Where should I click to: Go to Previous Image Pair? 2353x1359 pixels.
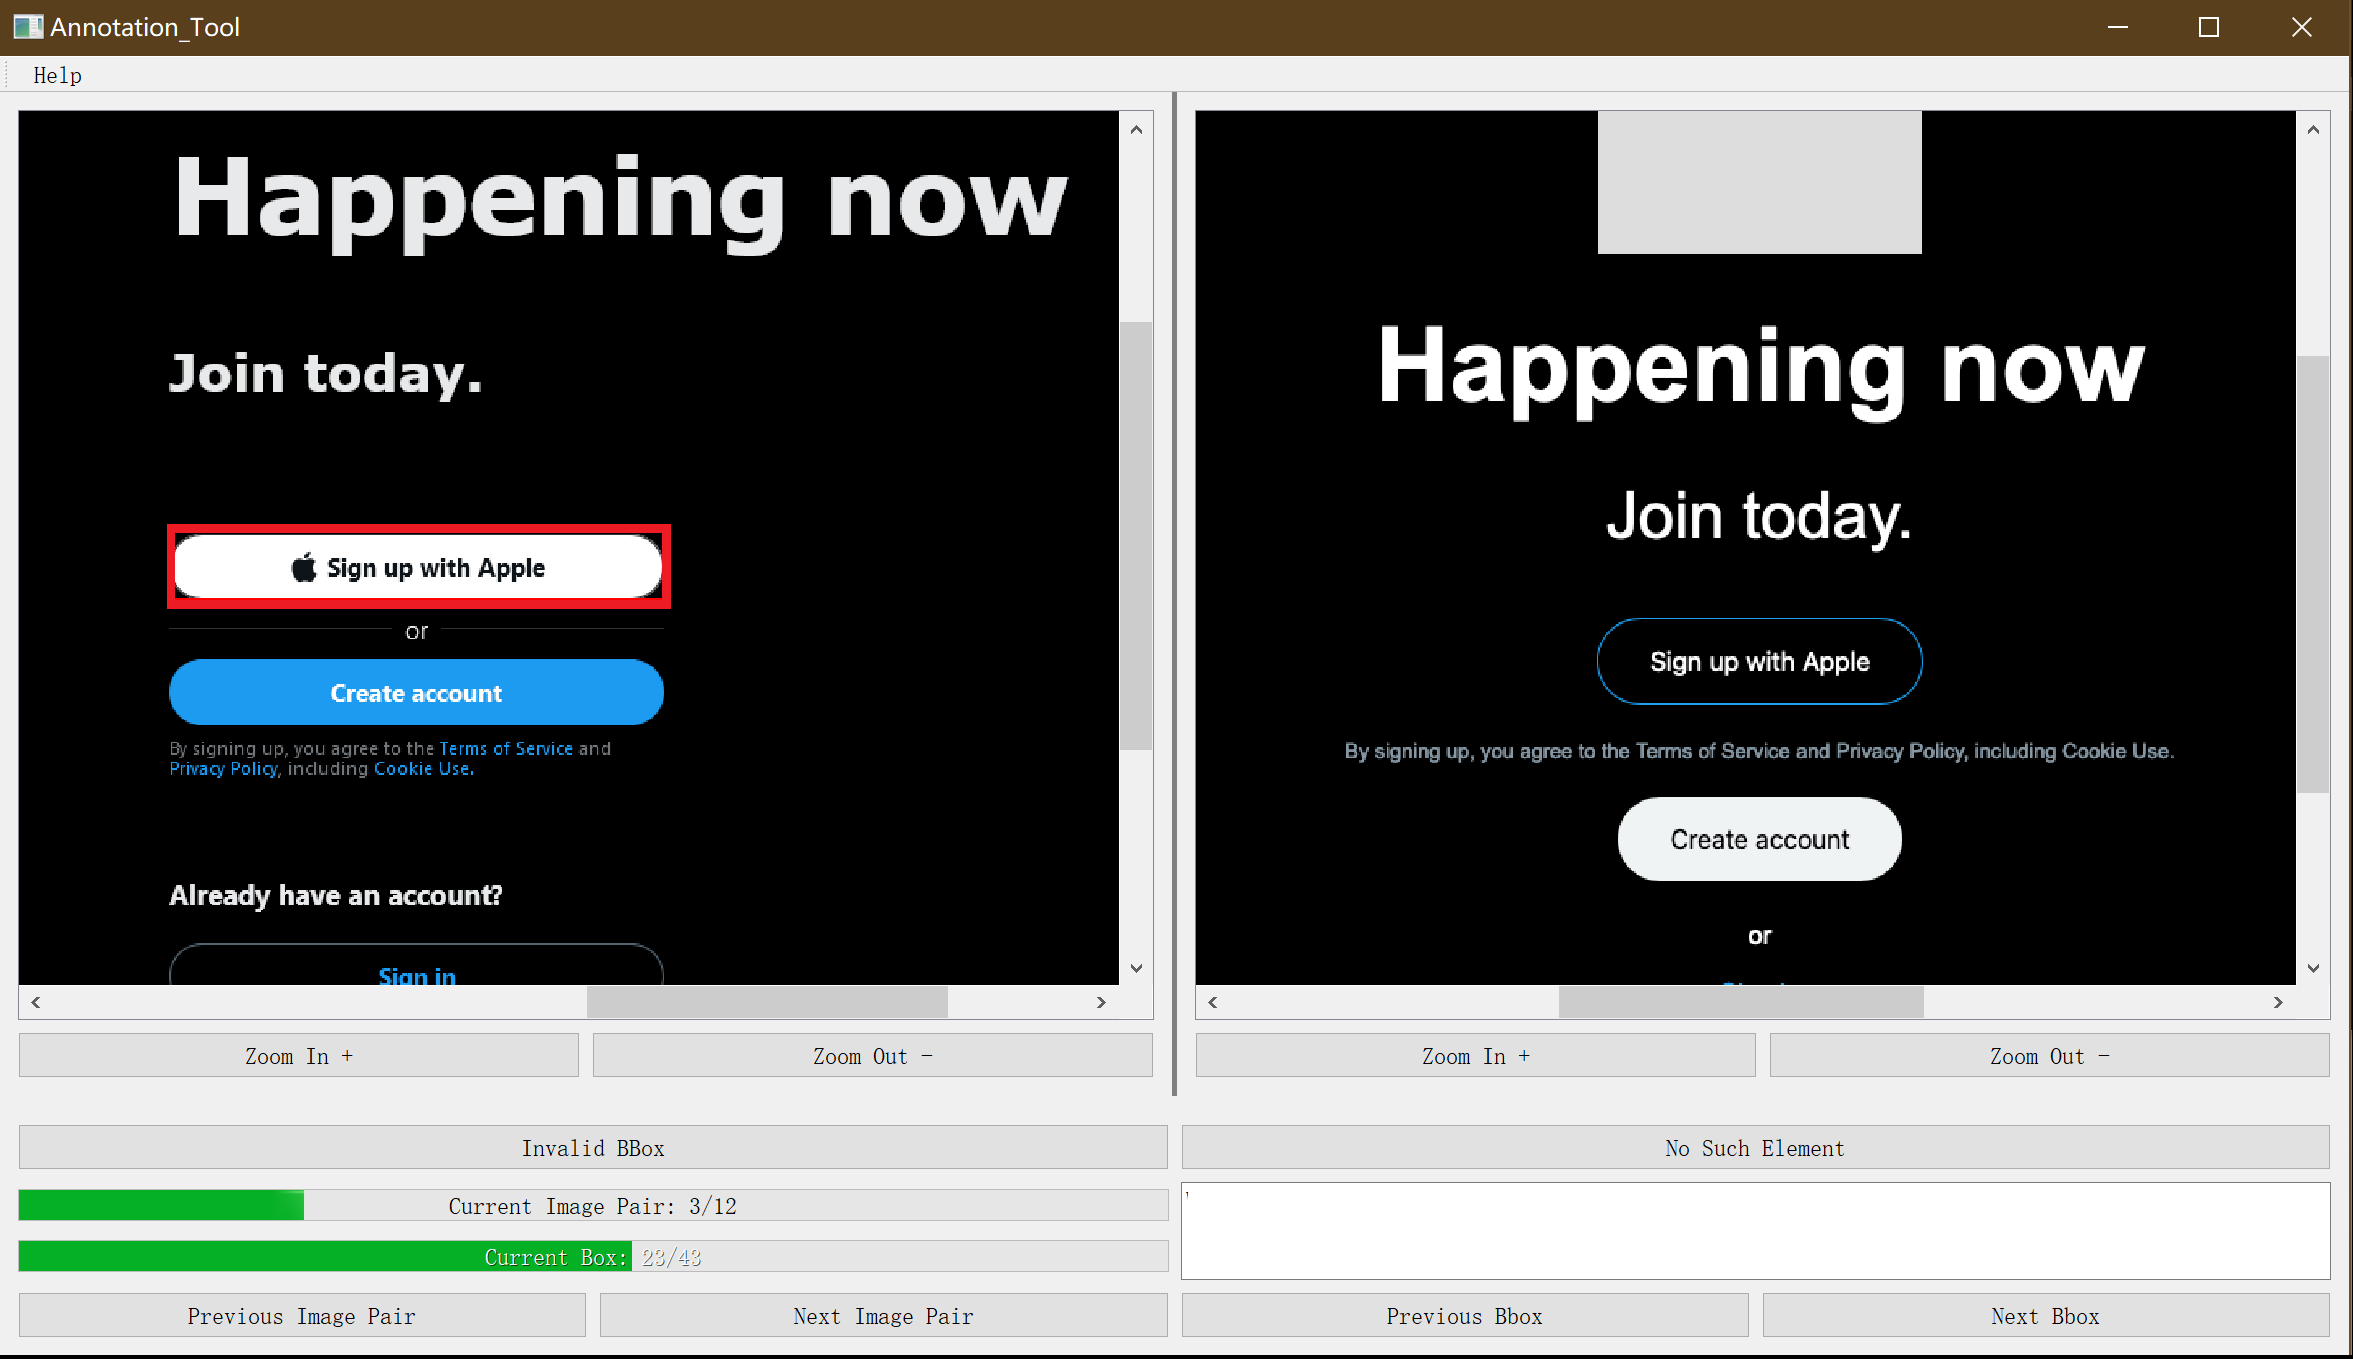tap(301, 1316)
